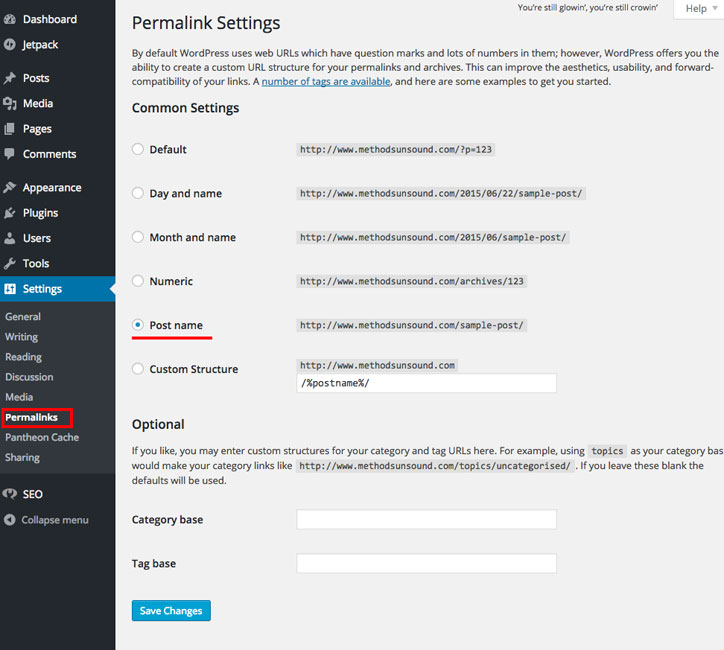
Task: Open the Appearance menu item
Action: pos(52,188)
